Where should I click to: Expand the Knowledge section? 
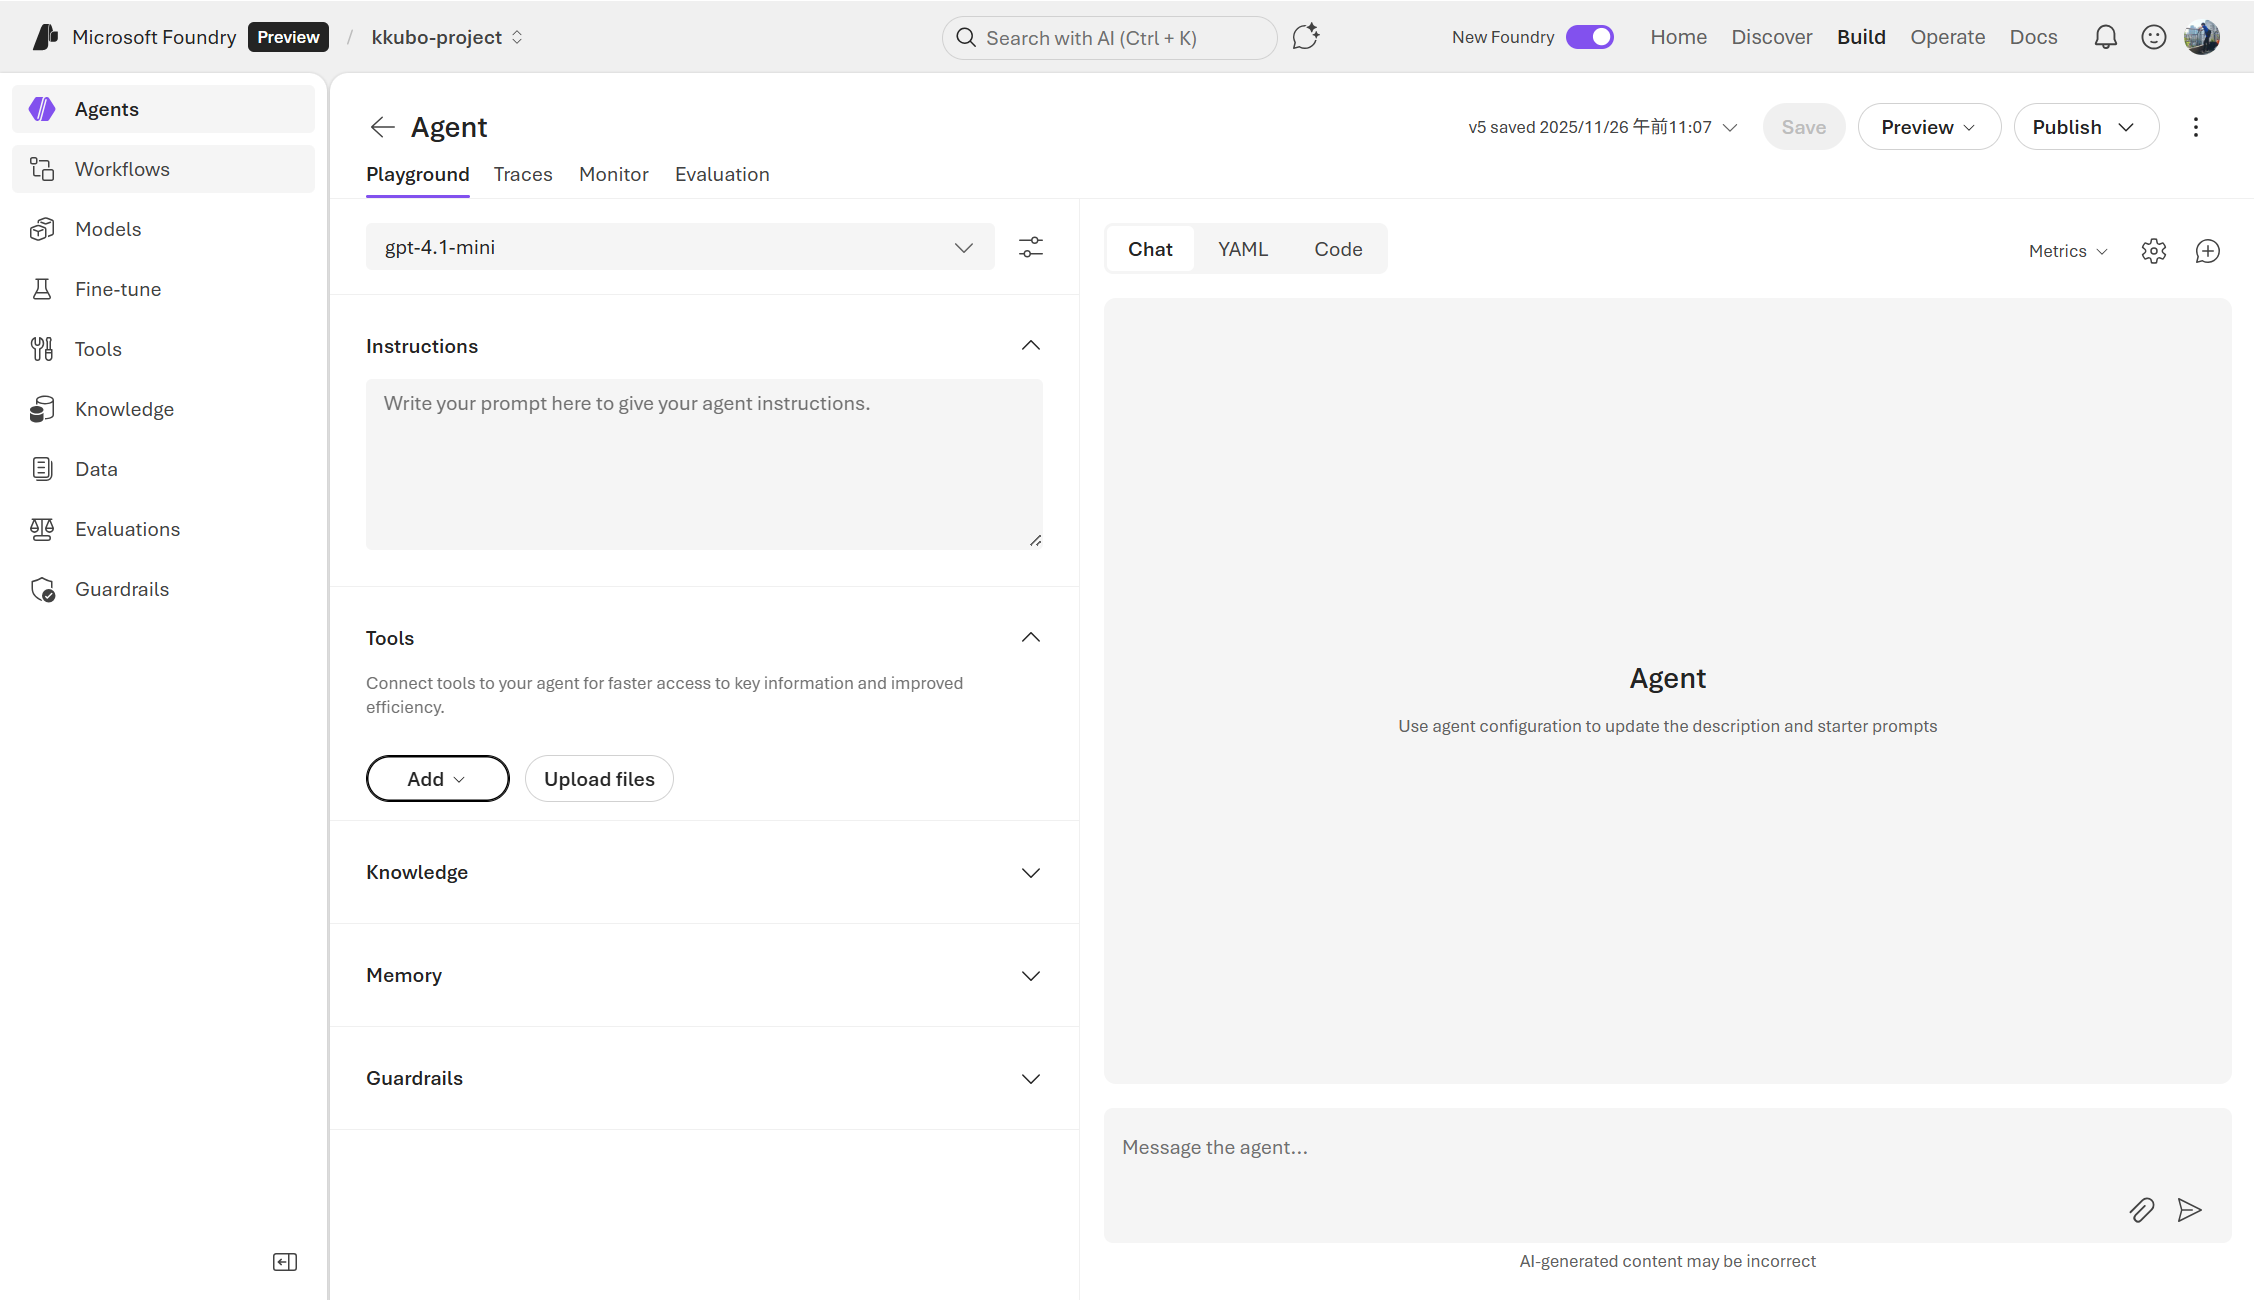(1030, 873)
